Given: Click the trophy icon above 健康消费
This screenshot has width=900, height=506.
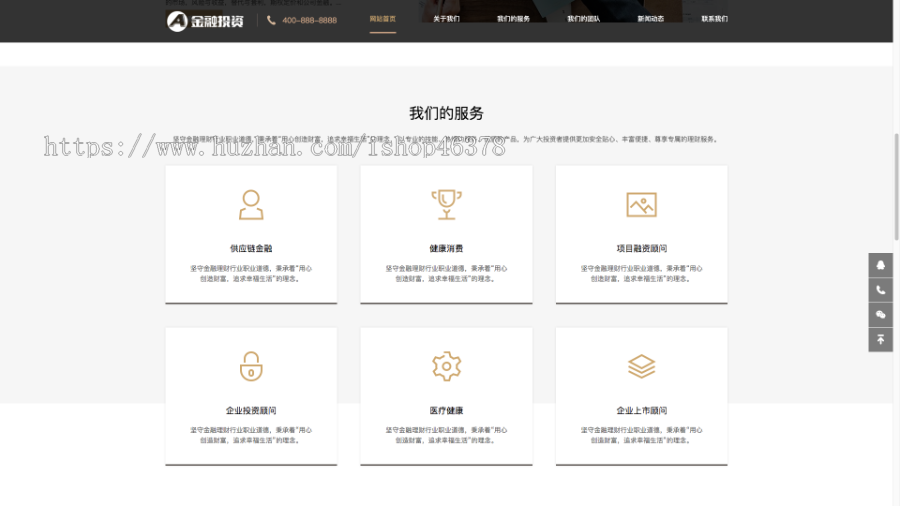Looking at the screenshot, I should click(x=447, y=205).
